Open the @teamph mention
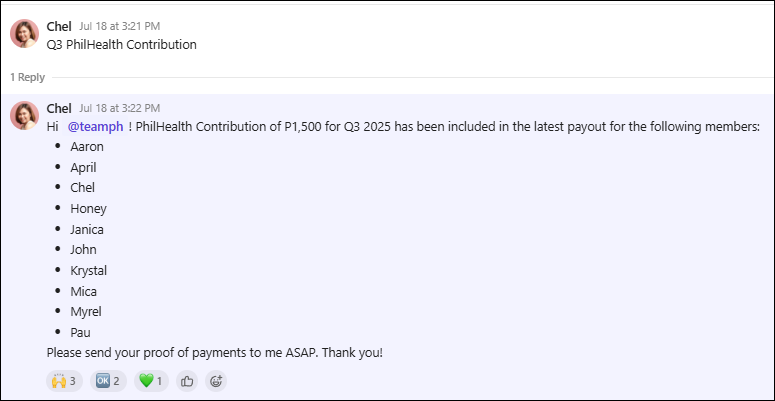Viewport: 775px width, 401px height. coord(95,127)
